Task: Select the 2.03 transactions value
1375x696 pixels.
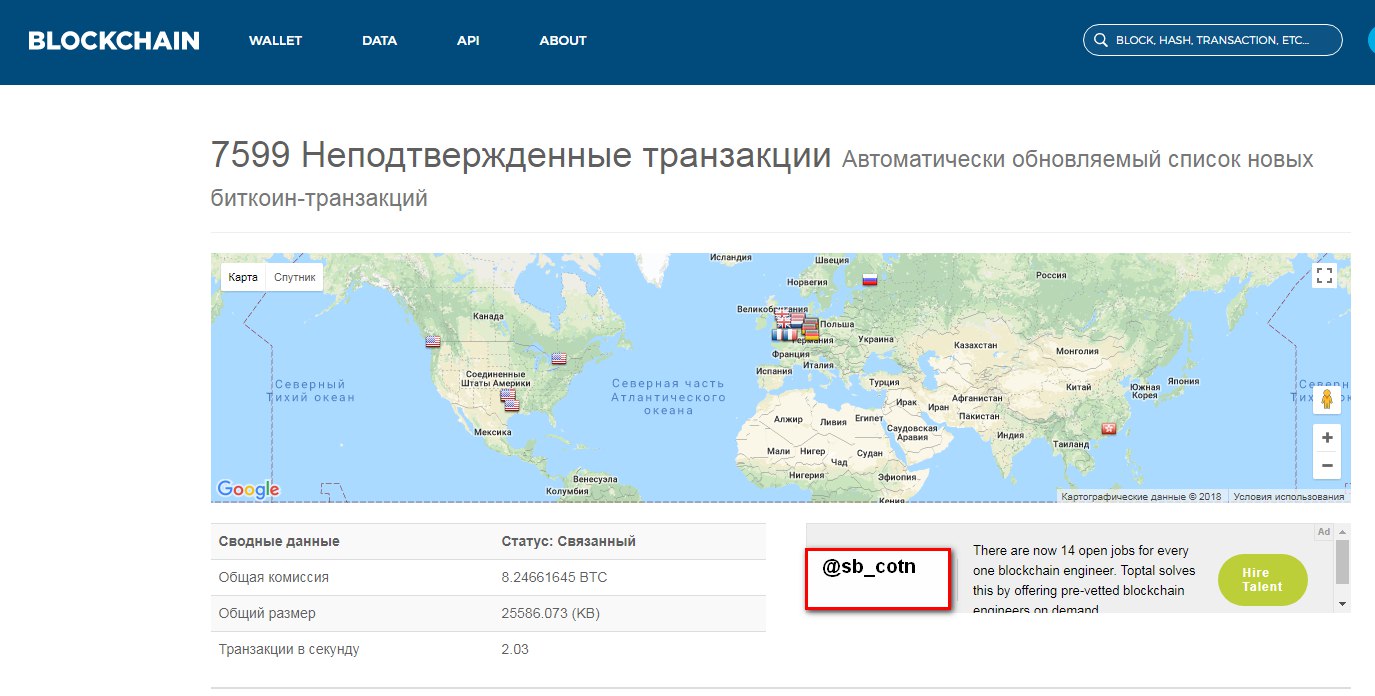Action: (x=515, y=649)
